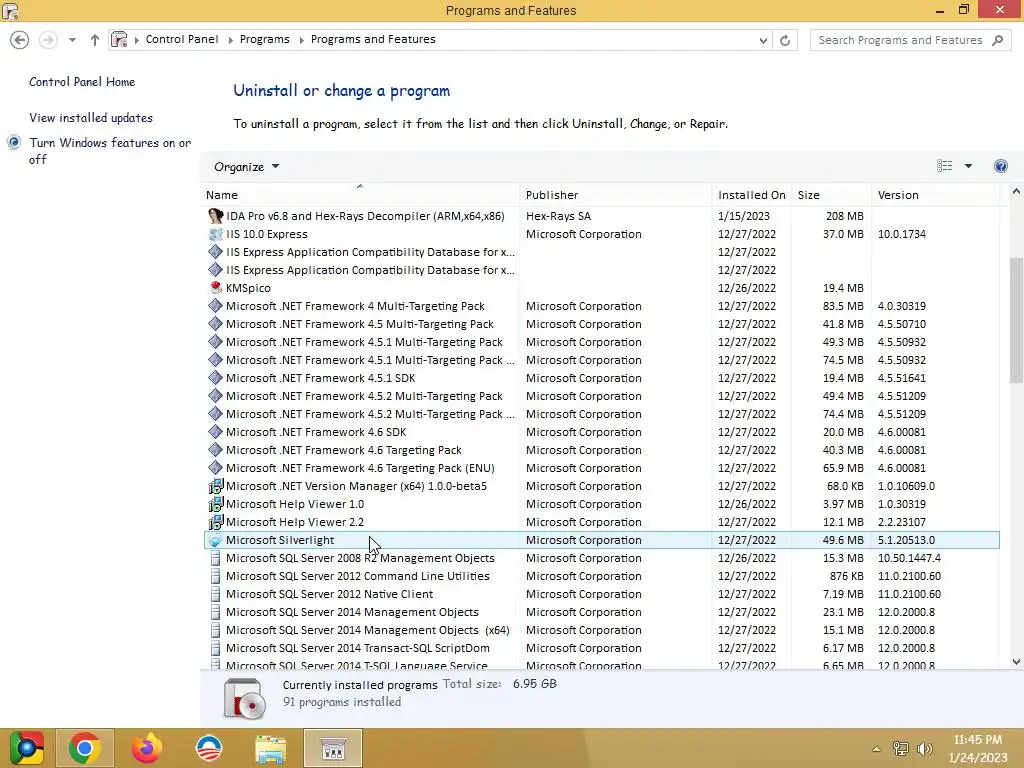
Task: Go up one level with the Up arrow
Action: point(95,40)
